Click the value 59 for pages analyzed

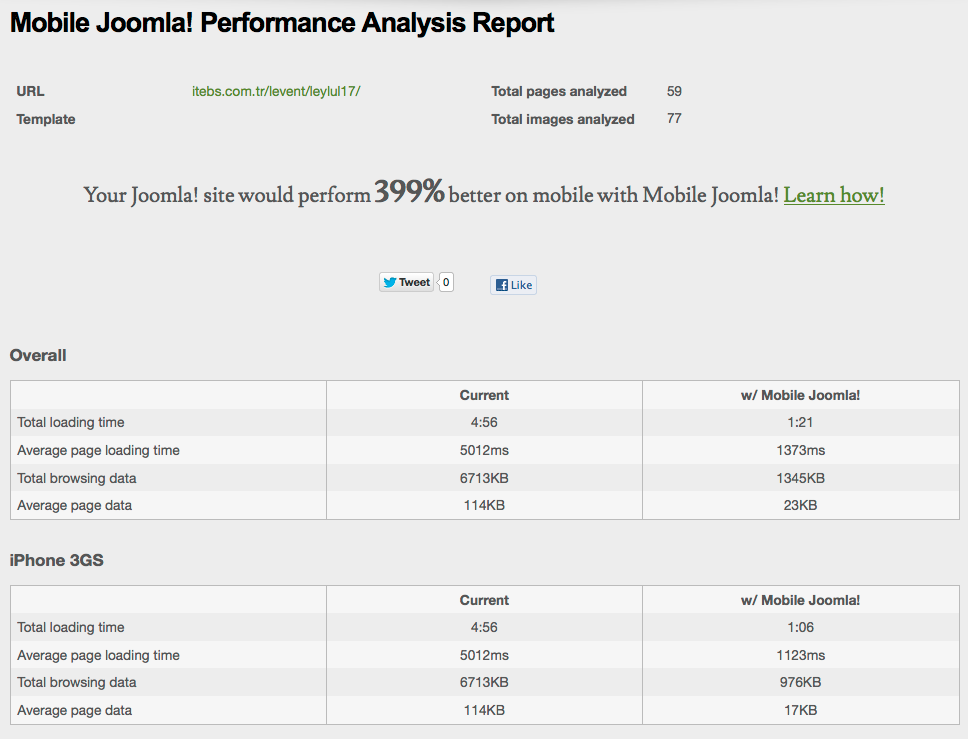pyautogui.click(x=674, y=91)
